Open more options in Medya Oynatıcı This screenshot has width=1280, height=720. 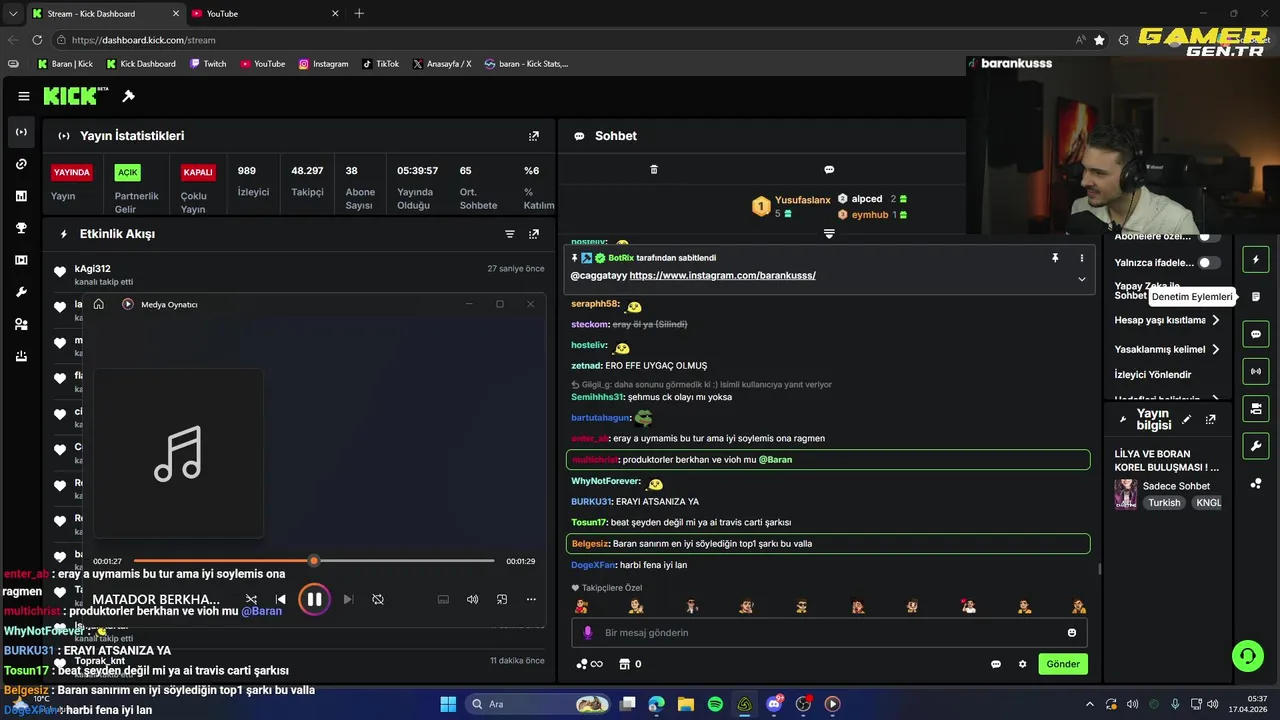531,599
